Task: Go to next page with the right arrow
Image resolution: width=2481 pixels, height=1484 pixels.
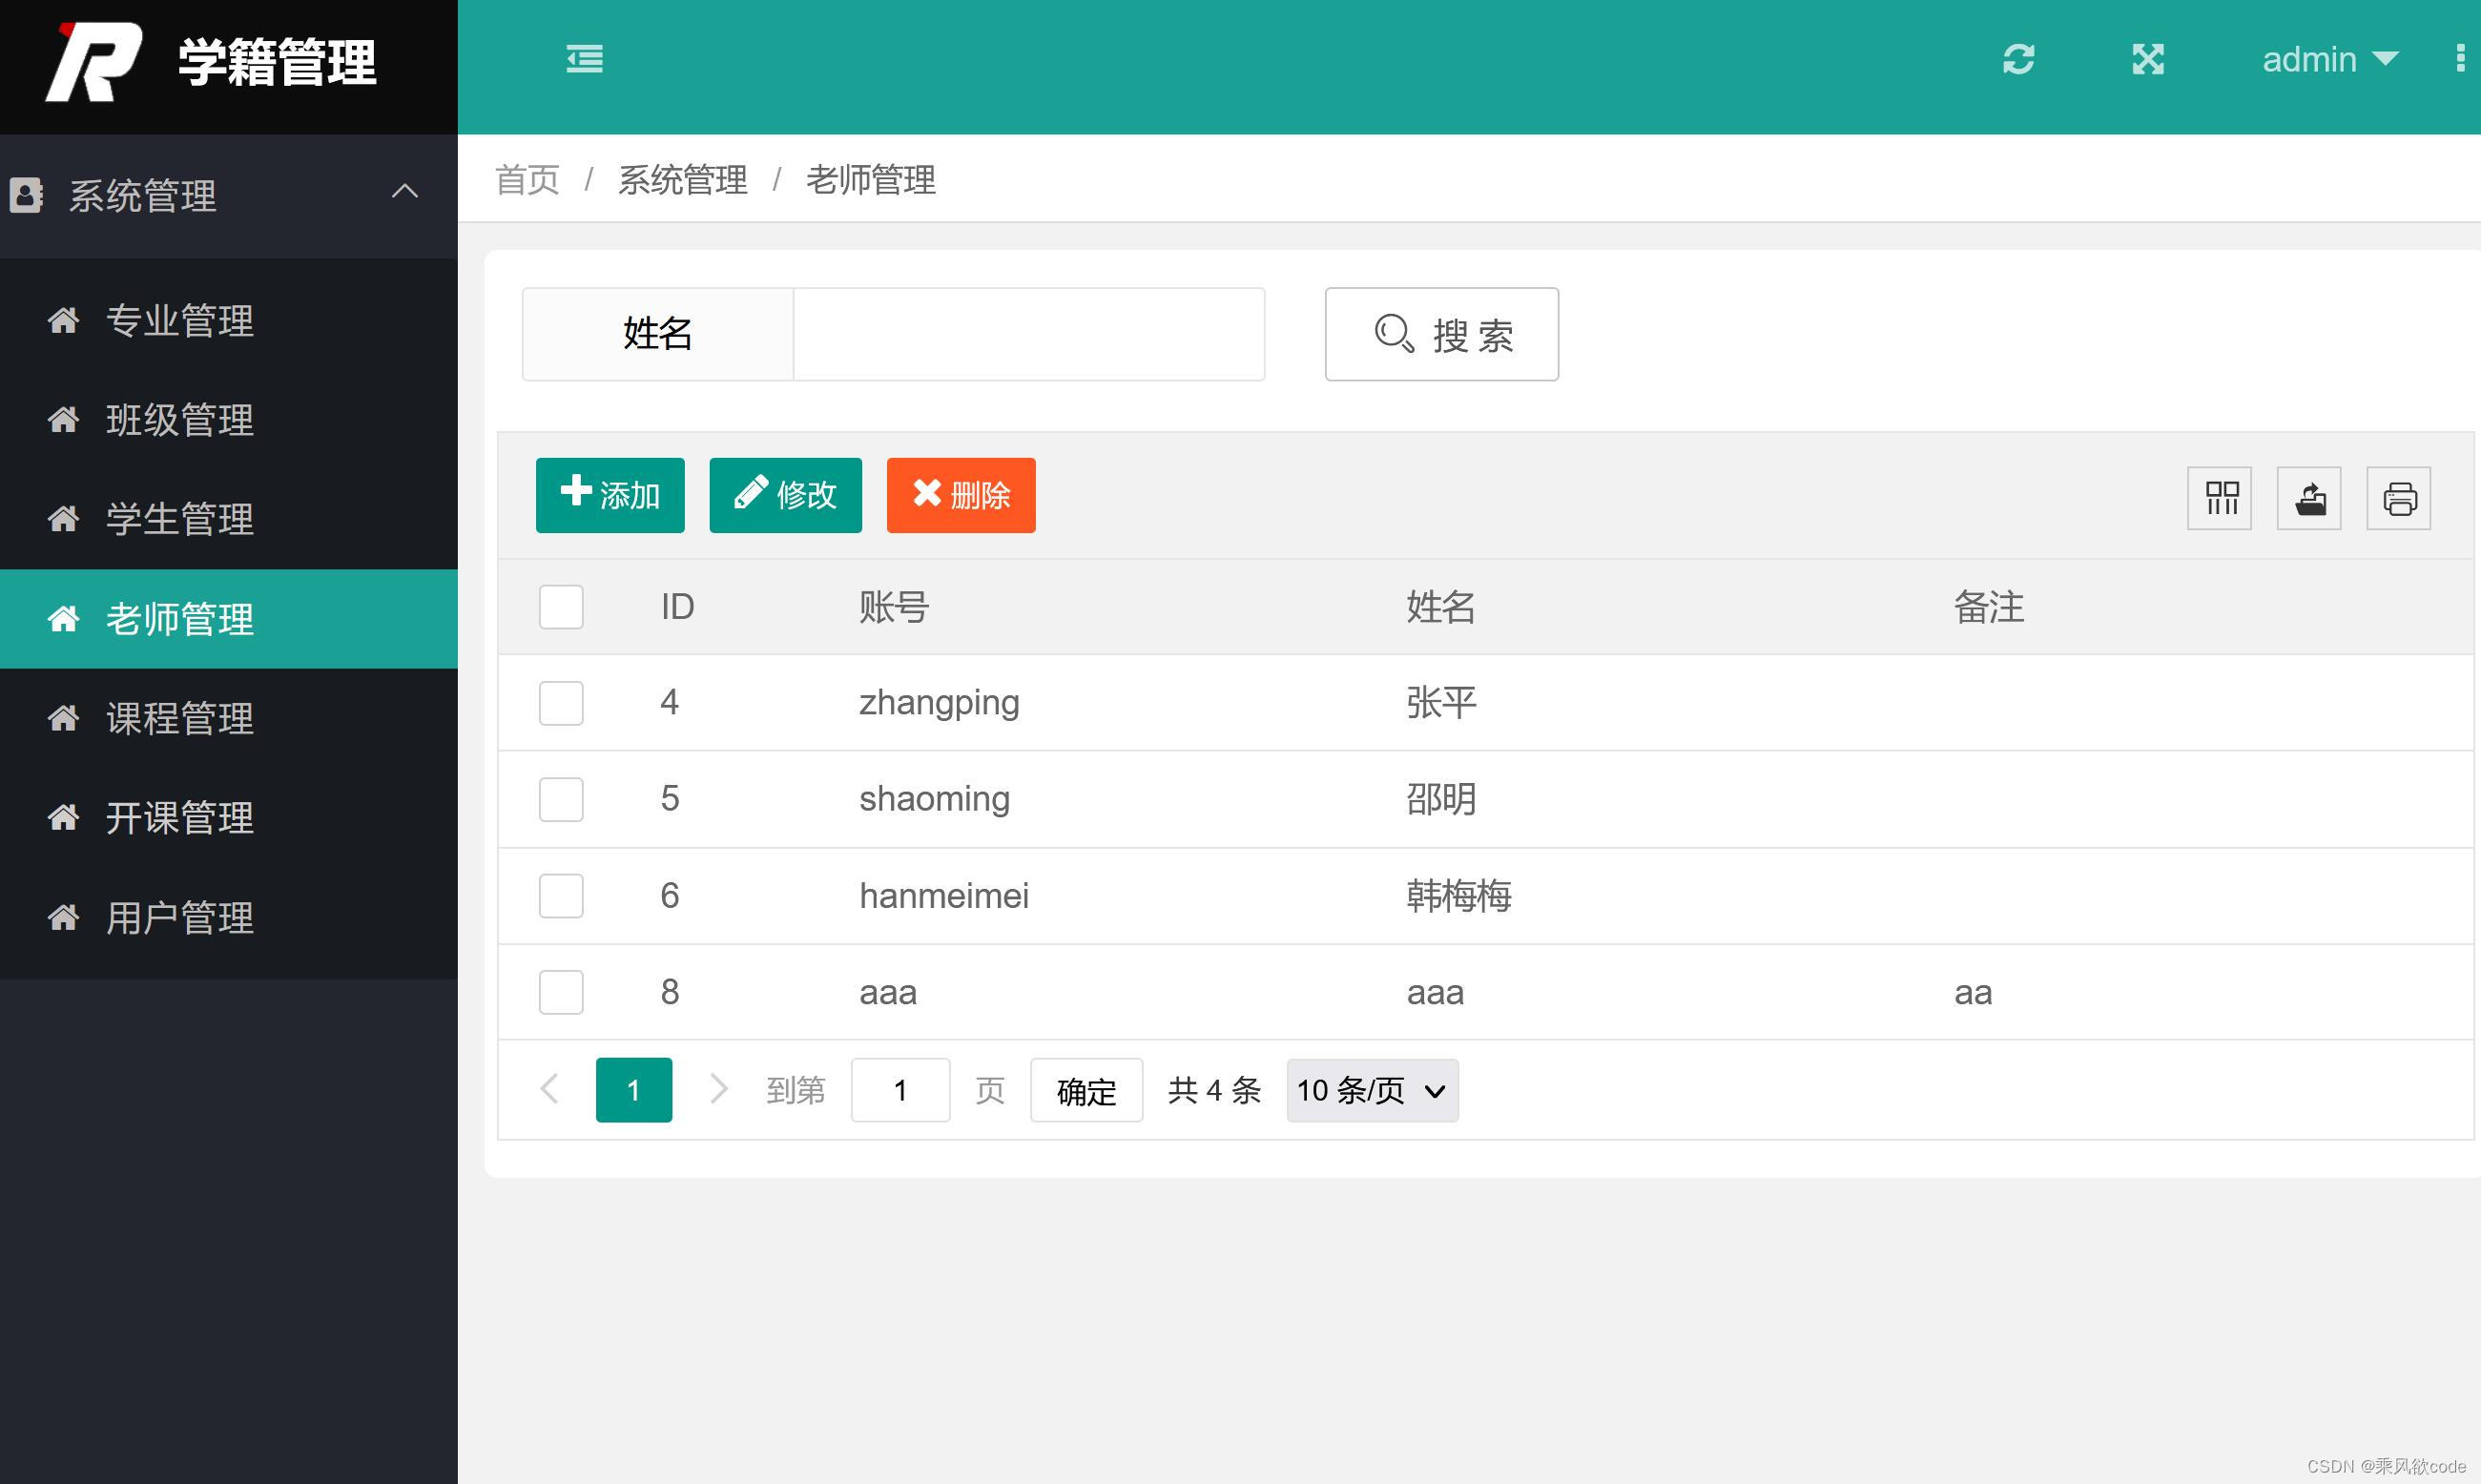Action: tap(718, 1089)
